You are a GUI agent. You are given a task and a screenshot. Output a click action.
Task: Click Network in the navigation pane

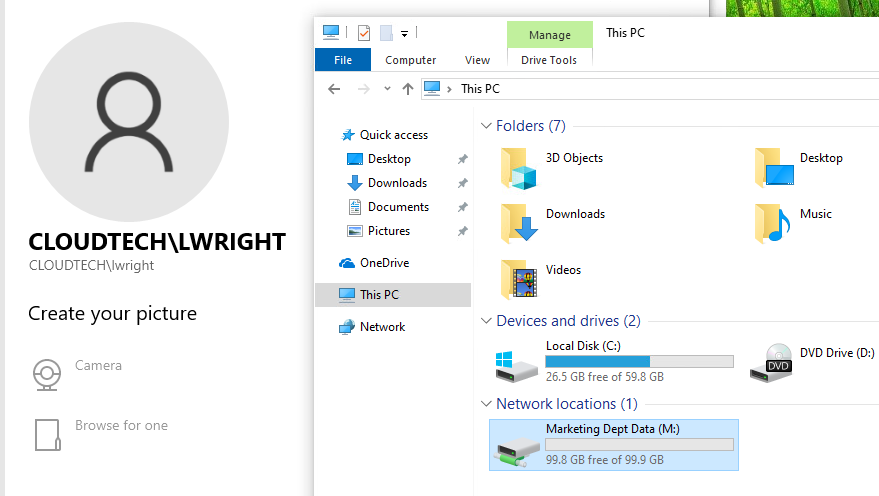tap(382, 327)
